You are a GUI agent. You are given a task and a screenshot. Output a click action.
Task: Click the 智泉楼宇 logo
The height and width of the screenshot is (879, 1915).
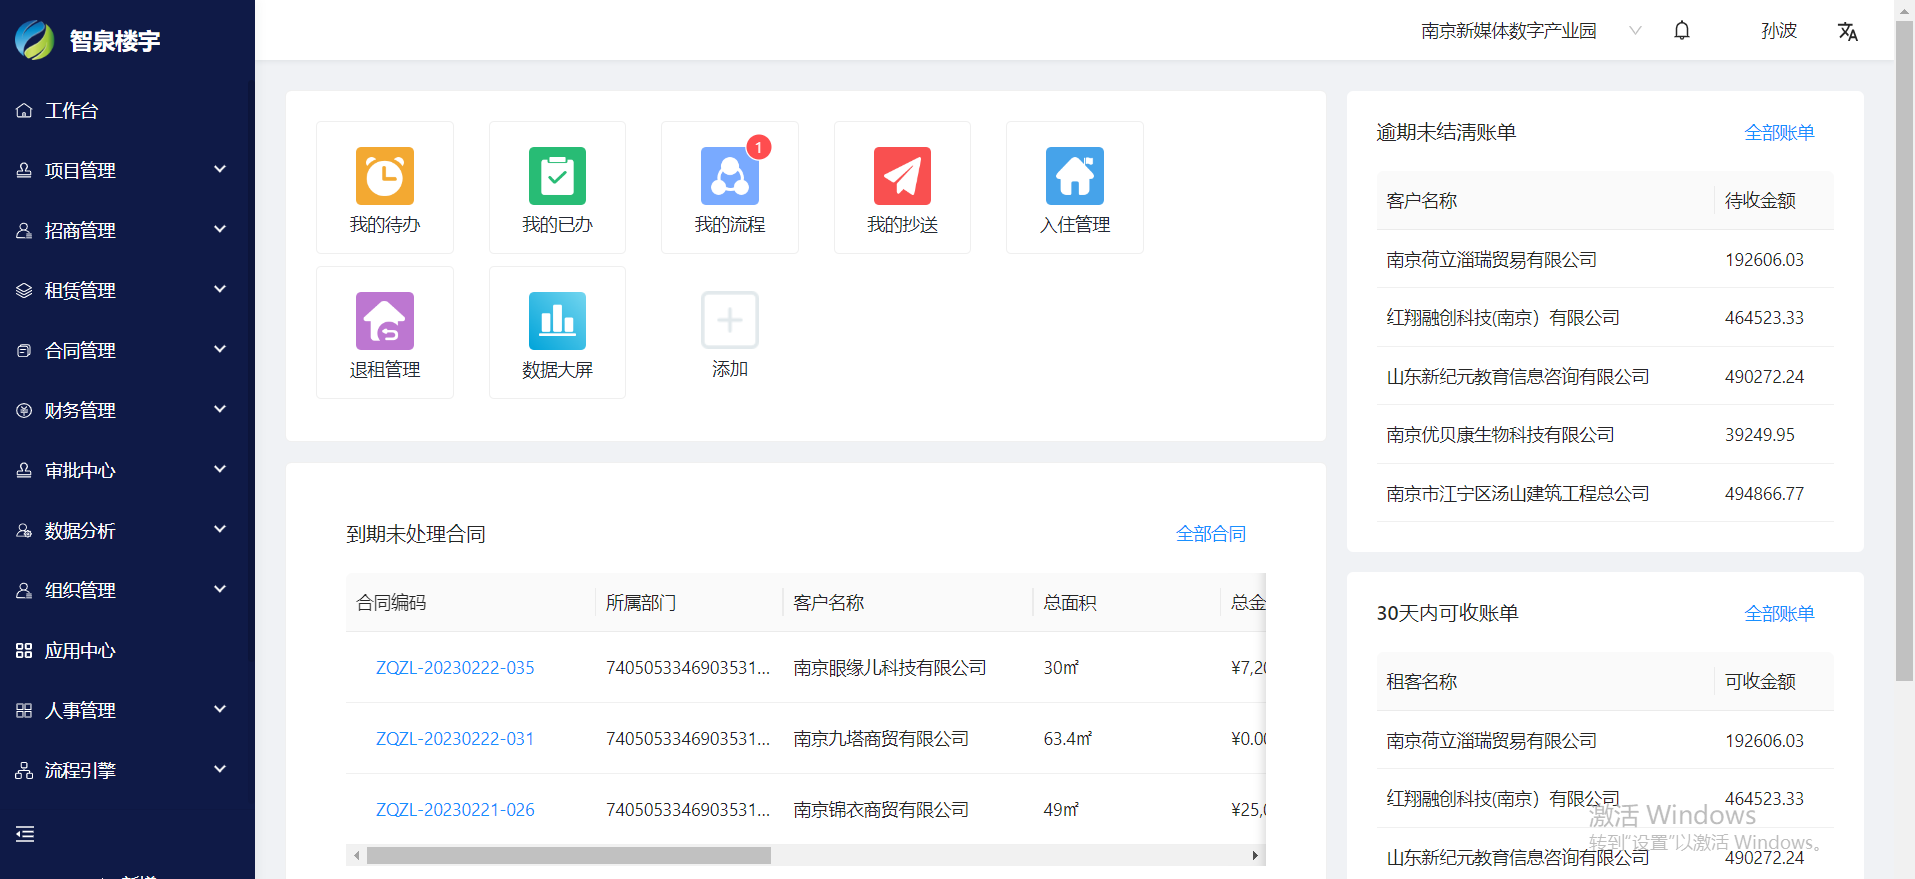click(x=35, y=41)
